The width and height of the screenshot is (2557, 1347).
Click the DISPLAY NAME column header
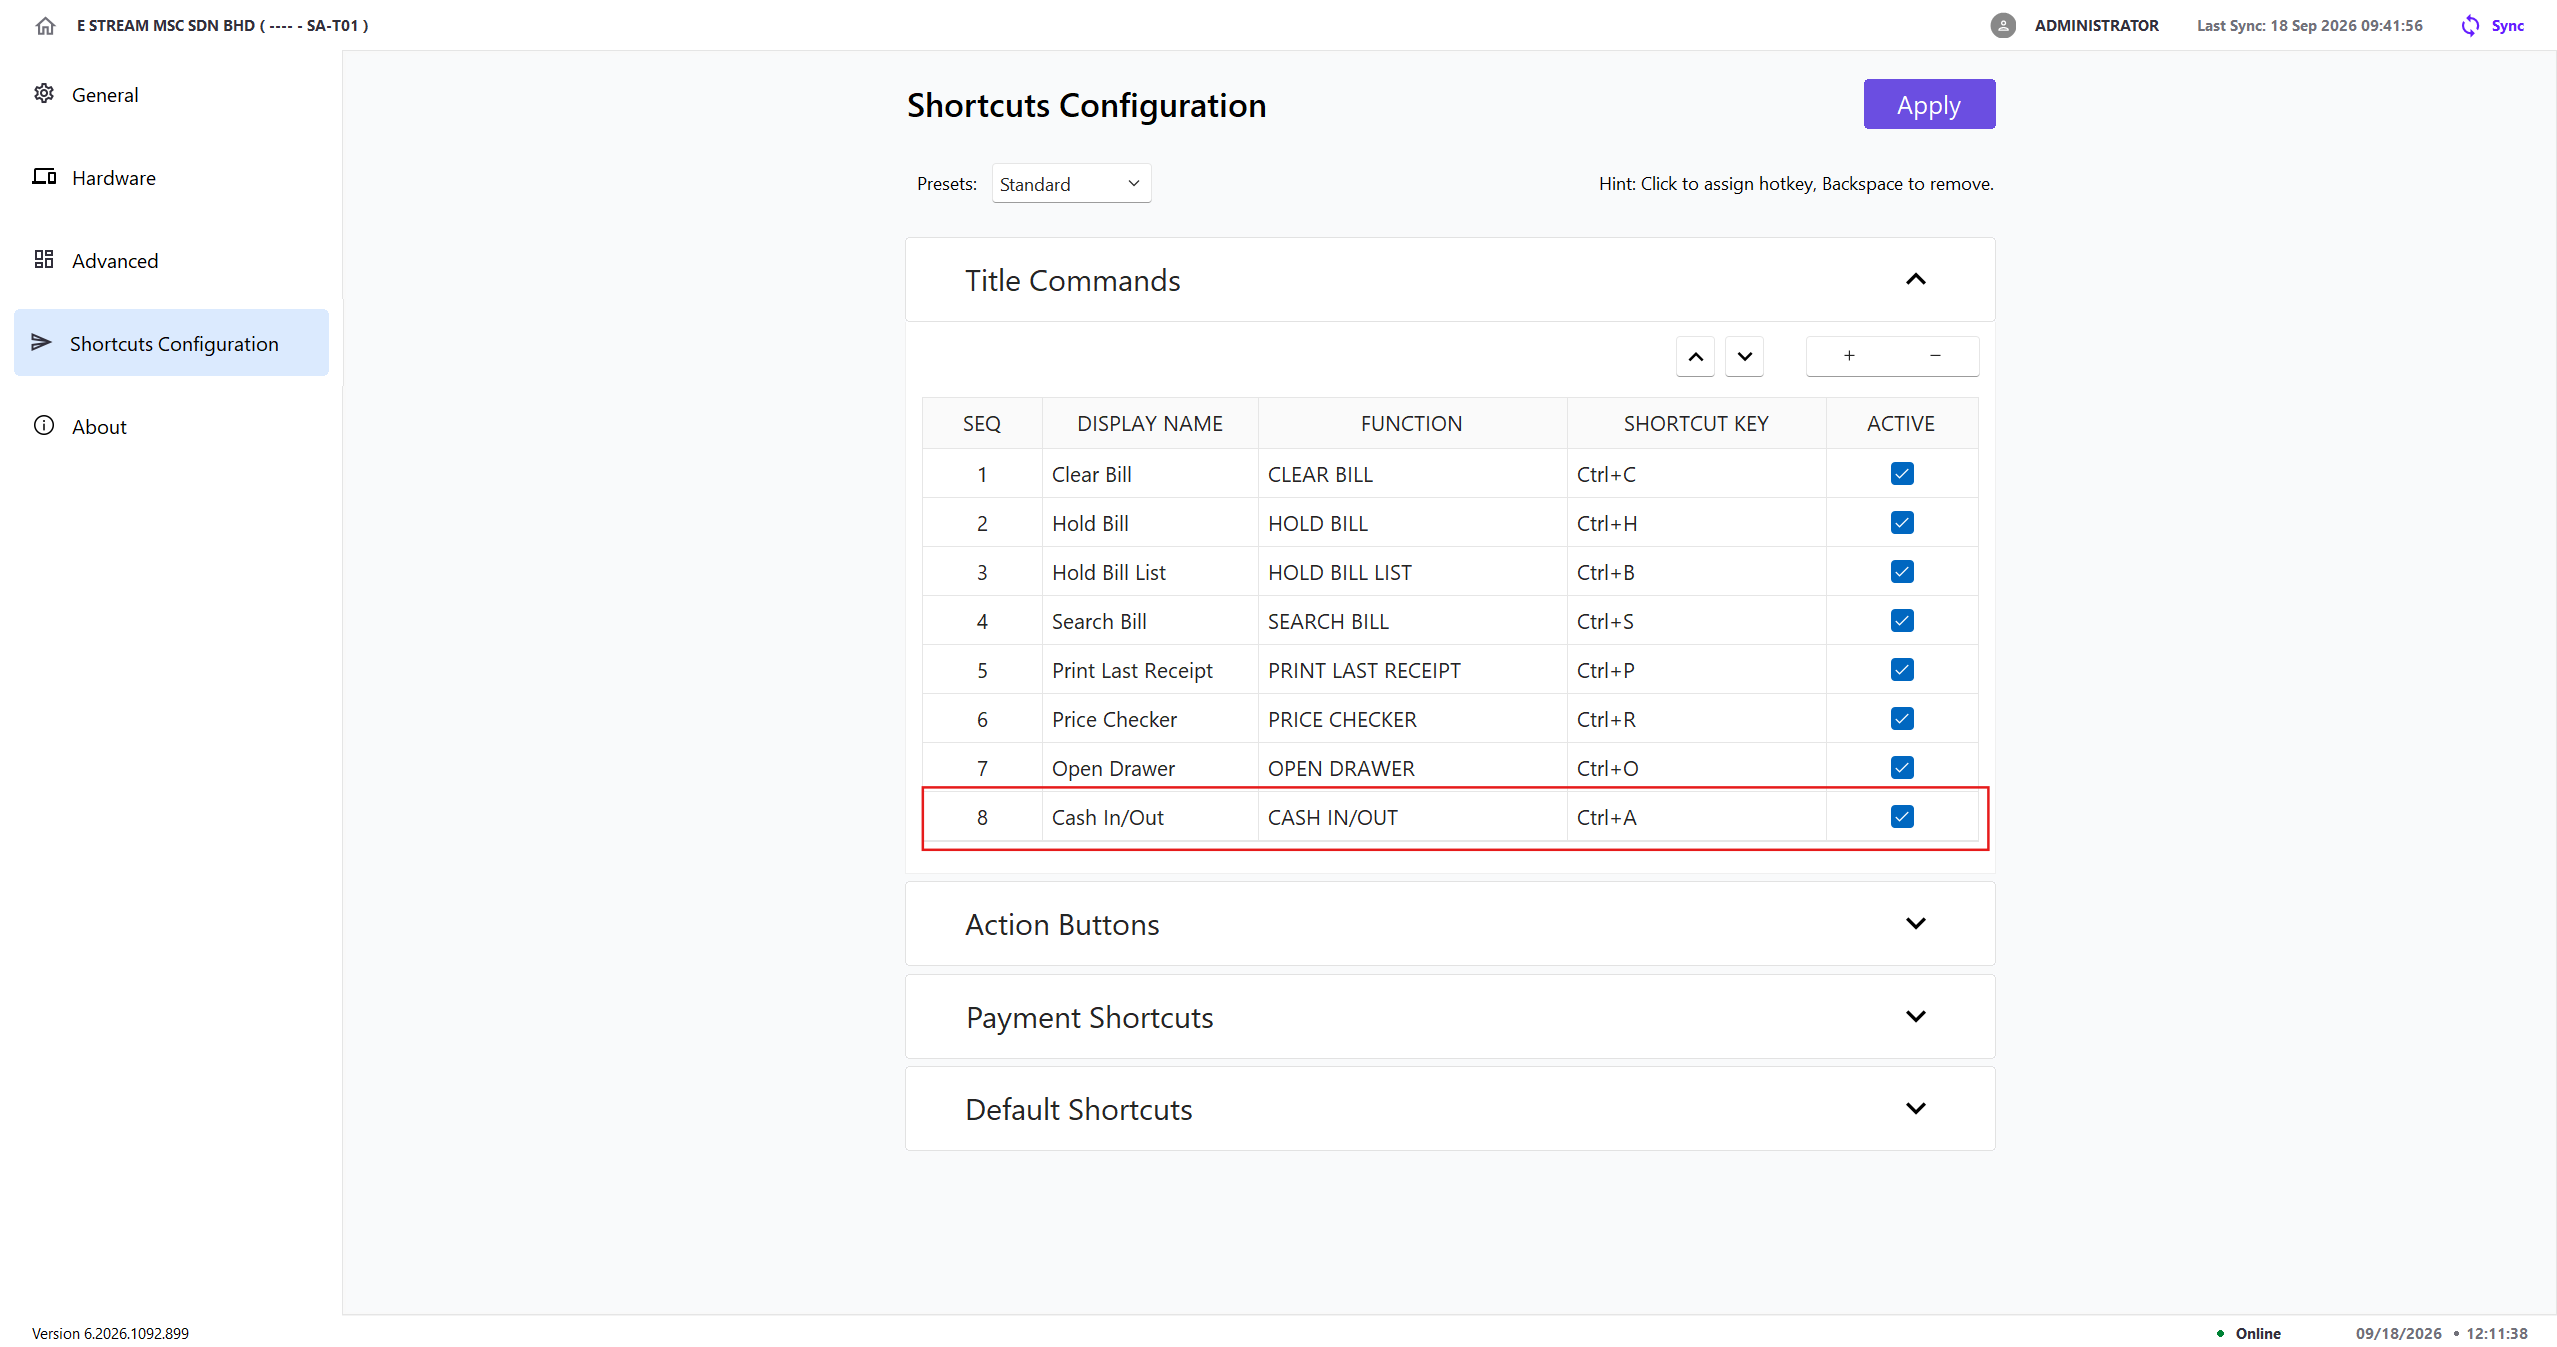tap(1150, 423)
